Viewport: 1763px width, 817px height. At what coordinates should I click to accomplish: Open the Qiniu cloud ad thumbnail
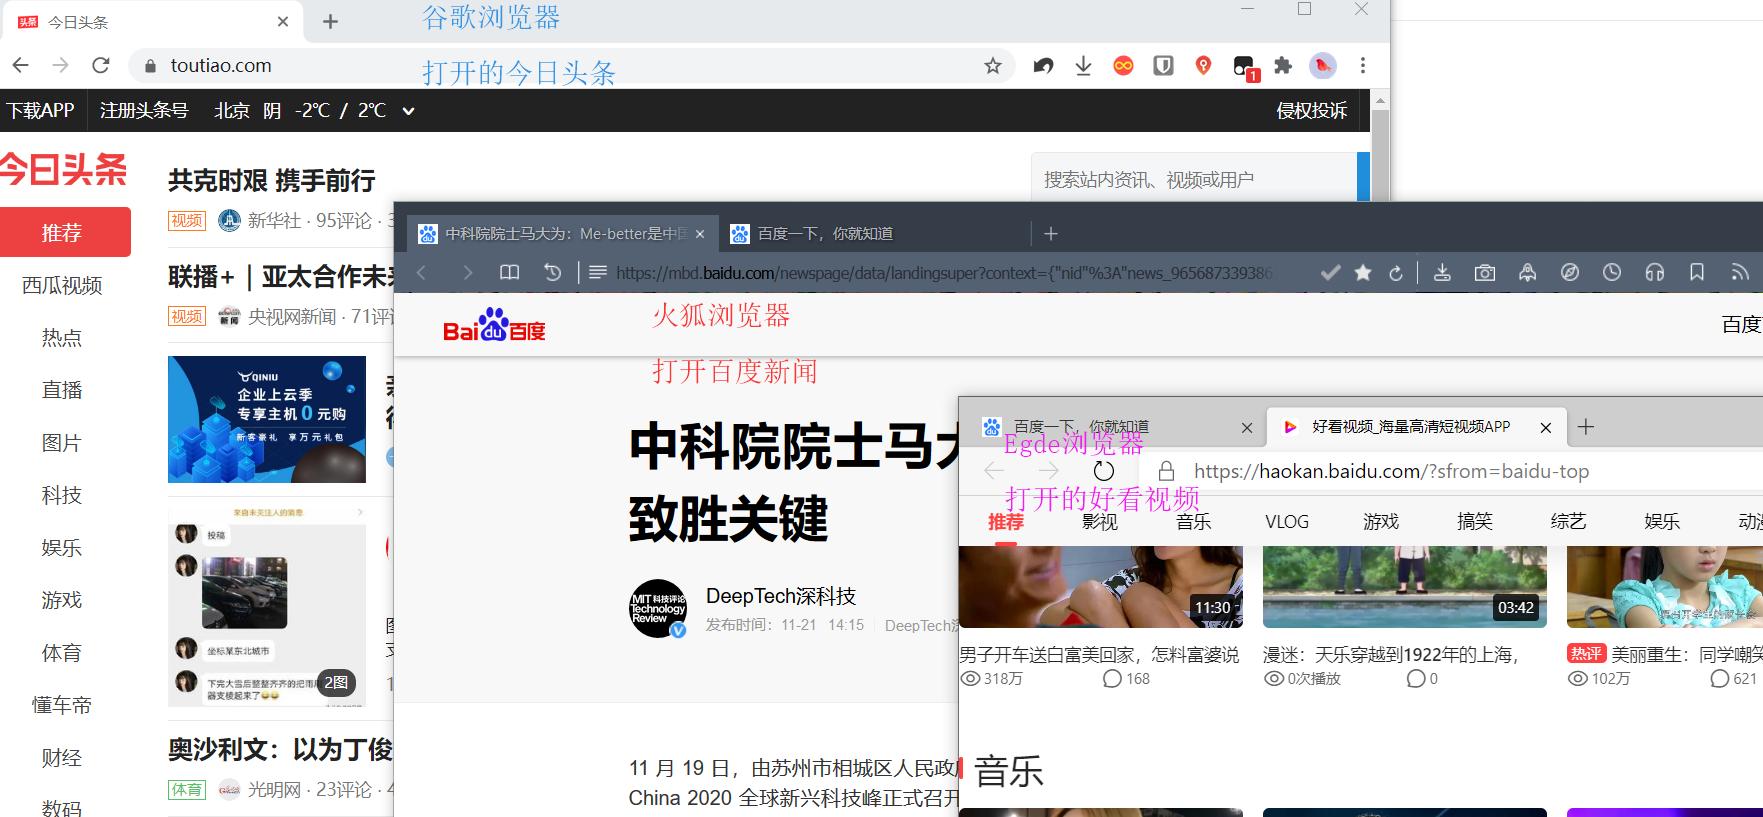[267, 419]
